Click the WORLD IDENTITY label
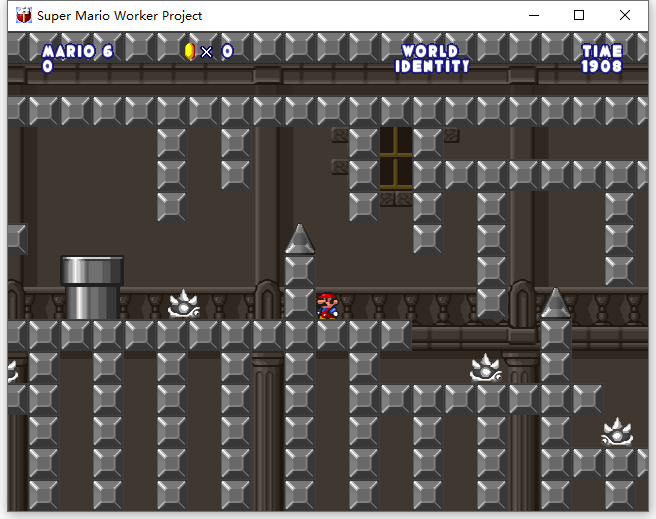This screenshot has width=656, height=519. [432, 59]
